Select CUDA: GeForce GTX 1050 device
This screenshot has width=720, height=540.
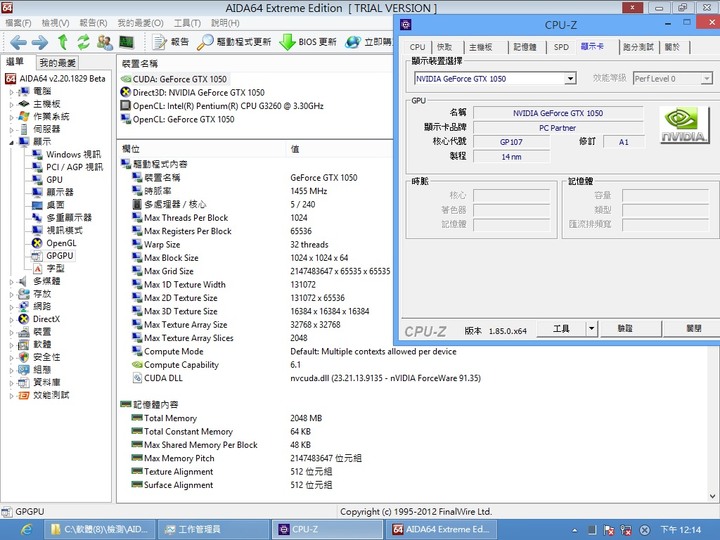click(180, 79)
